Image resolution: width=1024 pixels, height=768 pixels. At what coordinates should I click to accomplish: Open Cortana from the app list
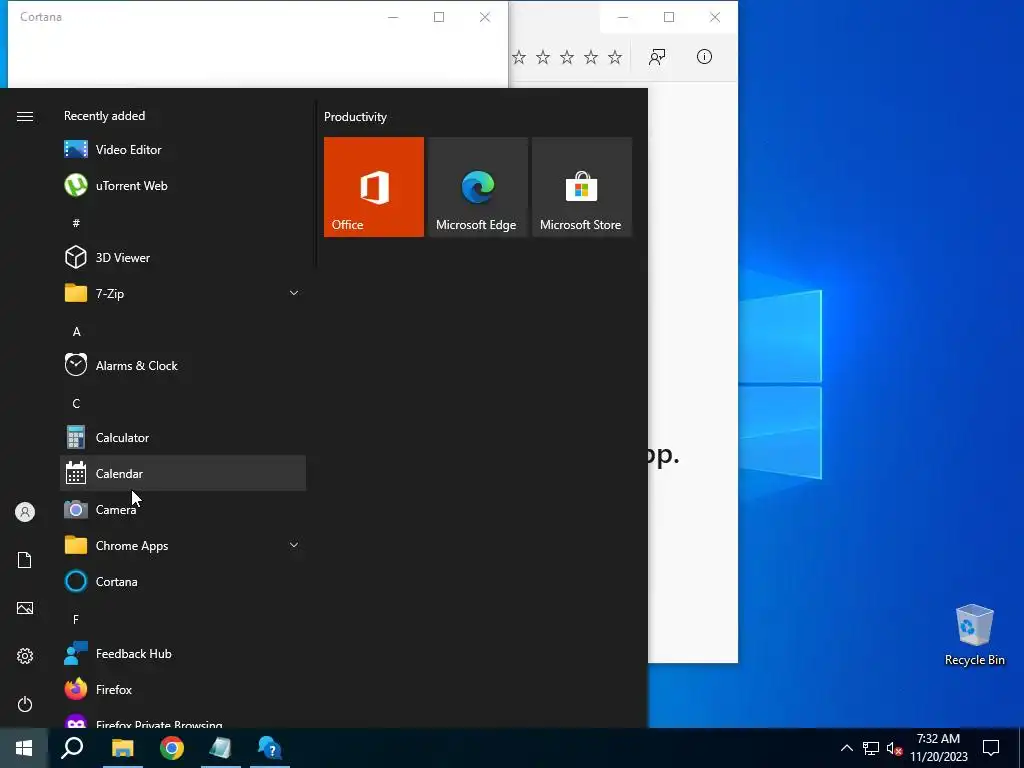point(183,581)
